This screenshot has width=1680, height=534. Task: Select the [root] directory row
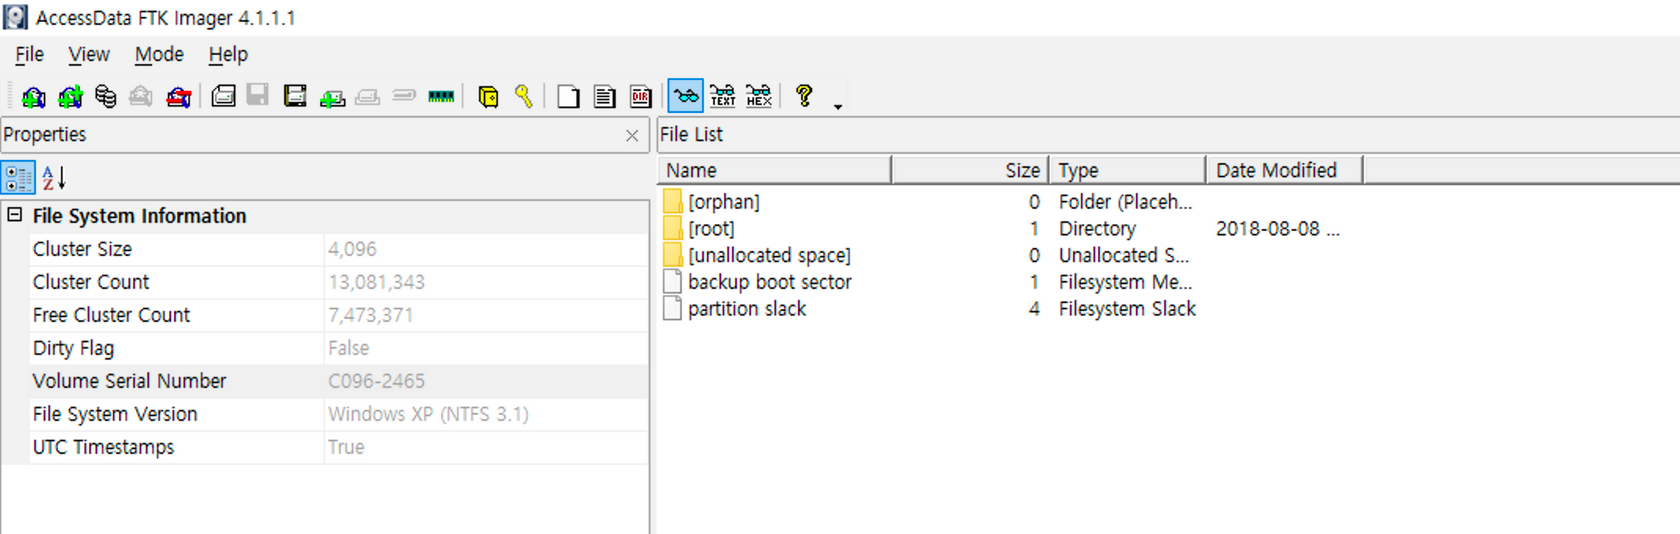(711, 229)
